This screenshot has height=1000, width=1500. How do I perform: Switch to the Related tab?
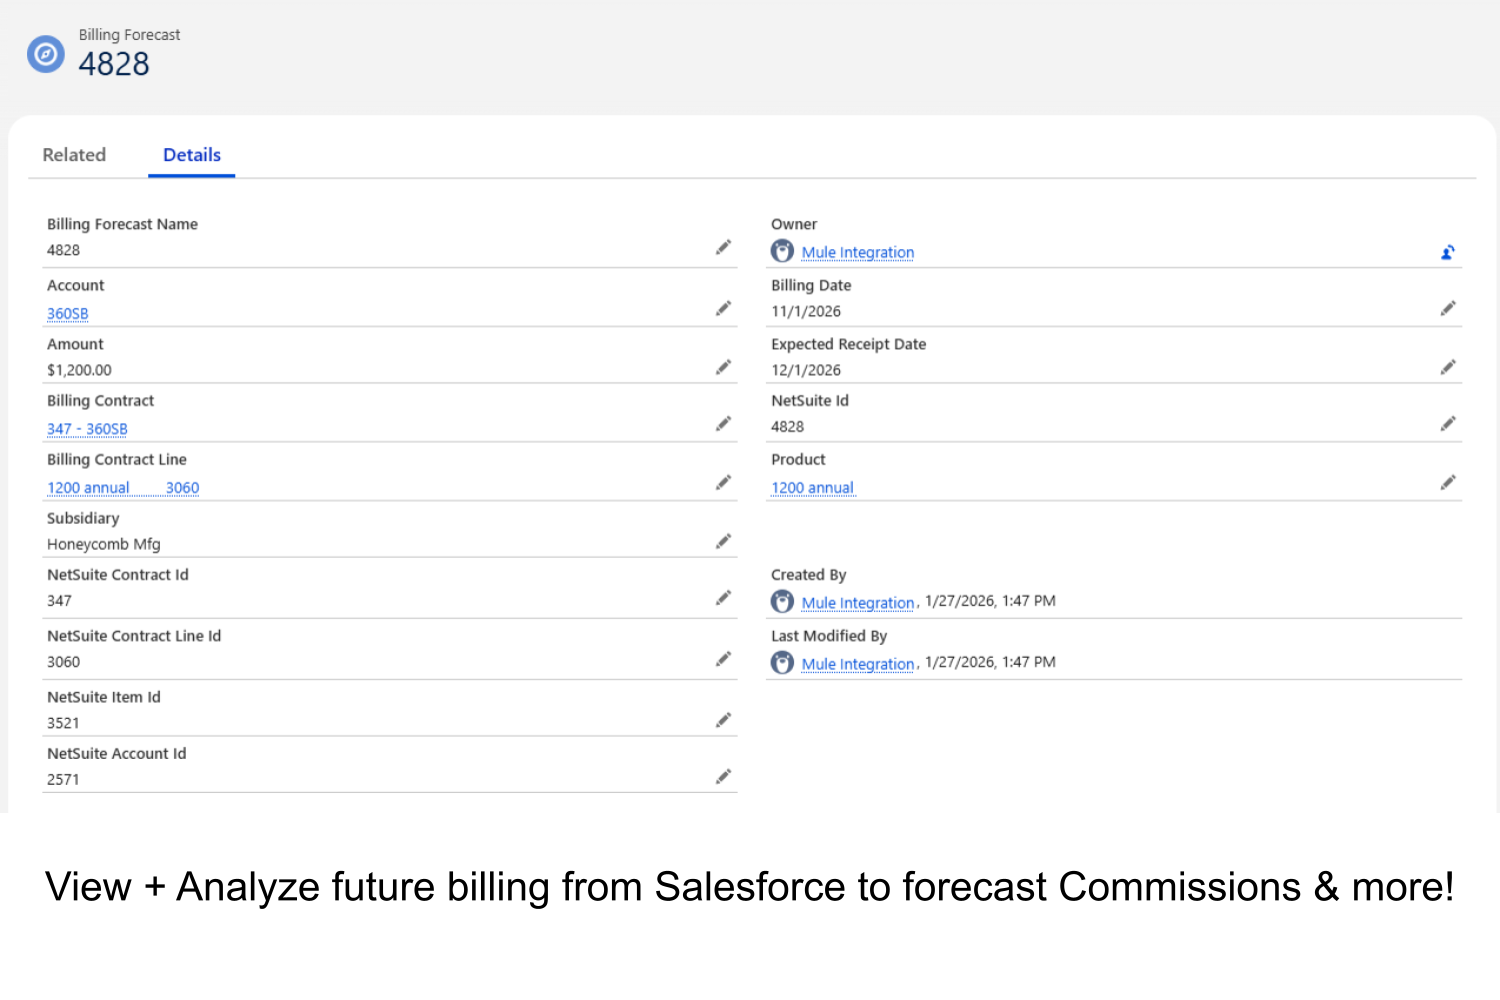click(74, 155)
